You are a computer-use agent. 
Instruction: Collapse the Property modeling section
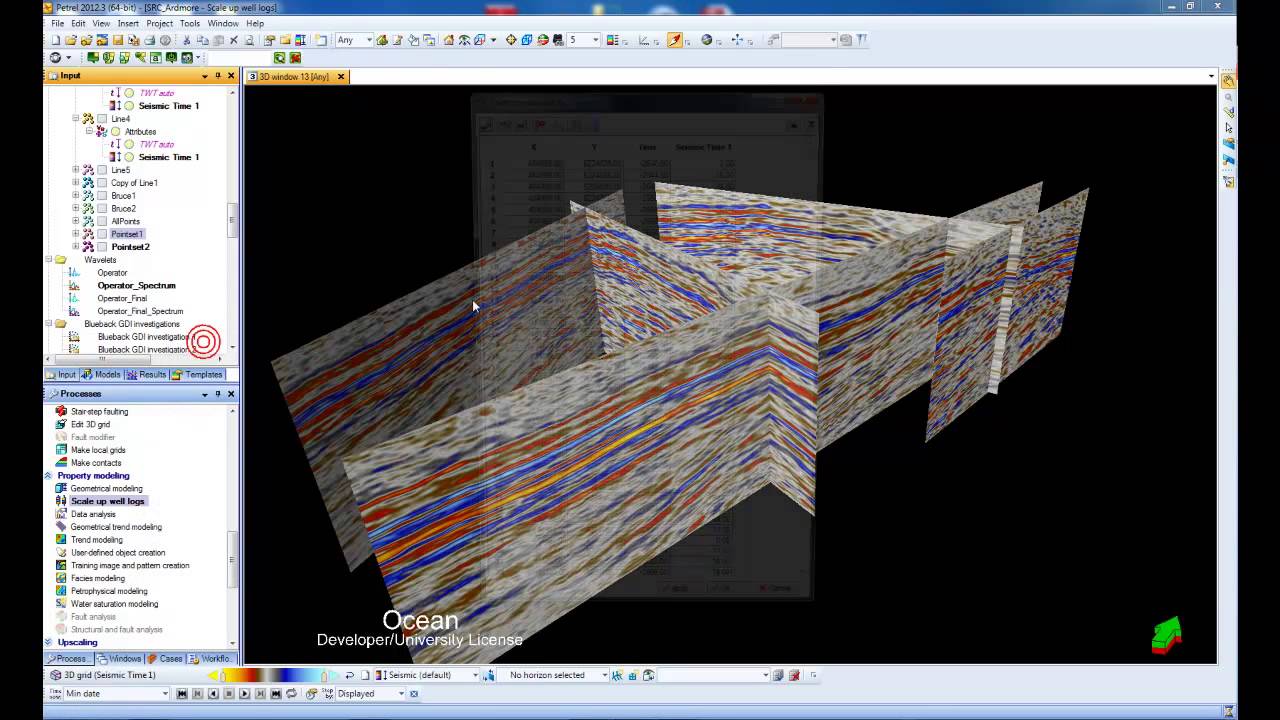49,476
